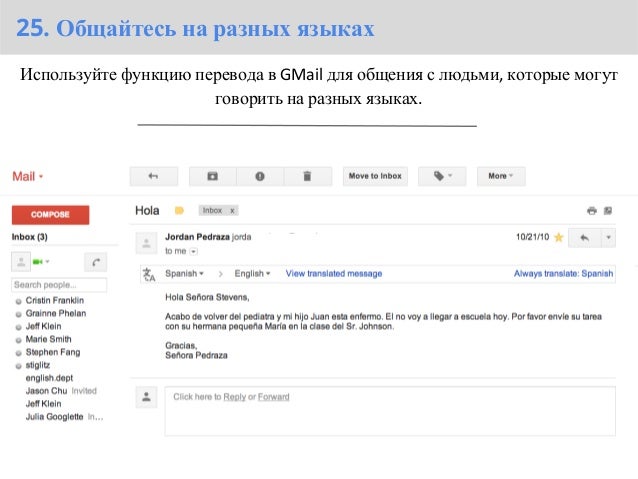
Task: Open the message in a new window
Action: coord(608,210)
